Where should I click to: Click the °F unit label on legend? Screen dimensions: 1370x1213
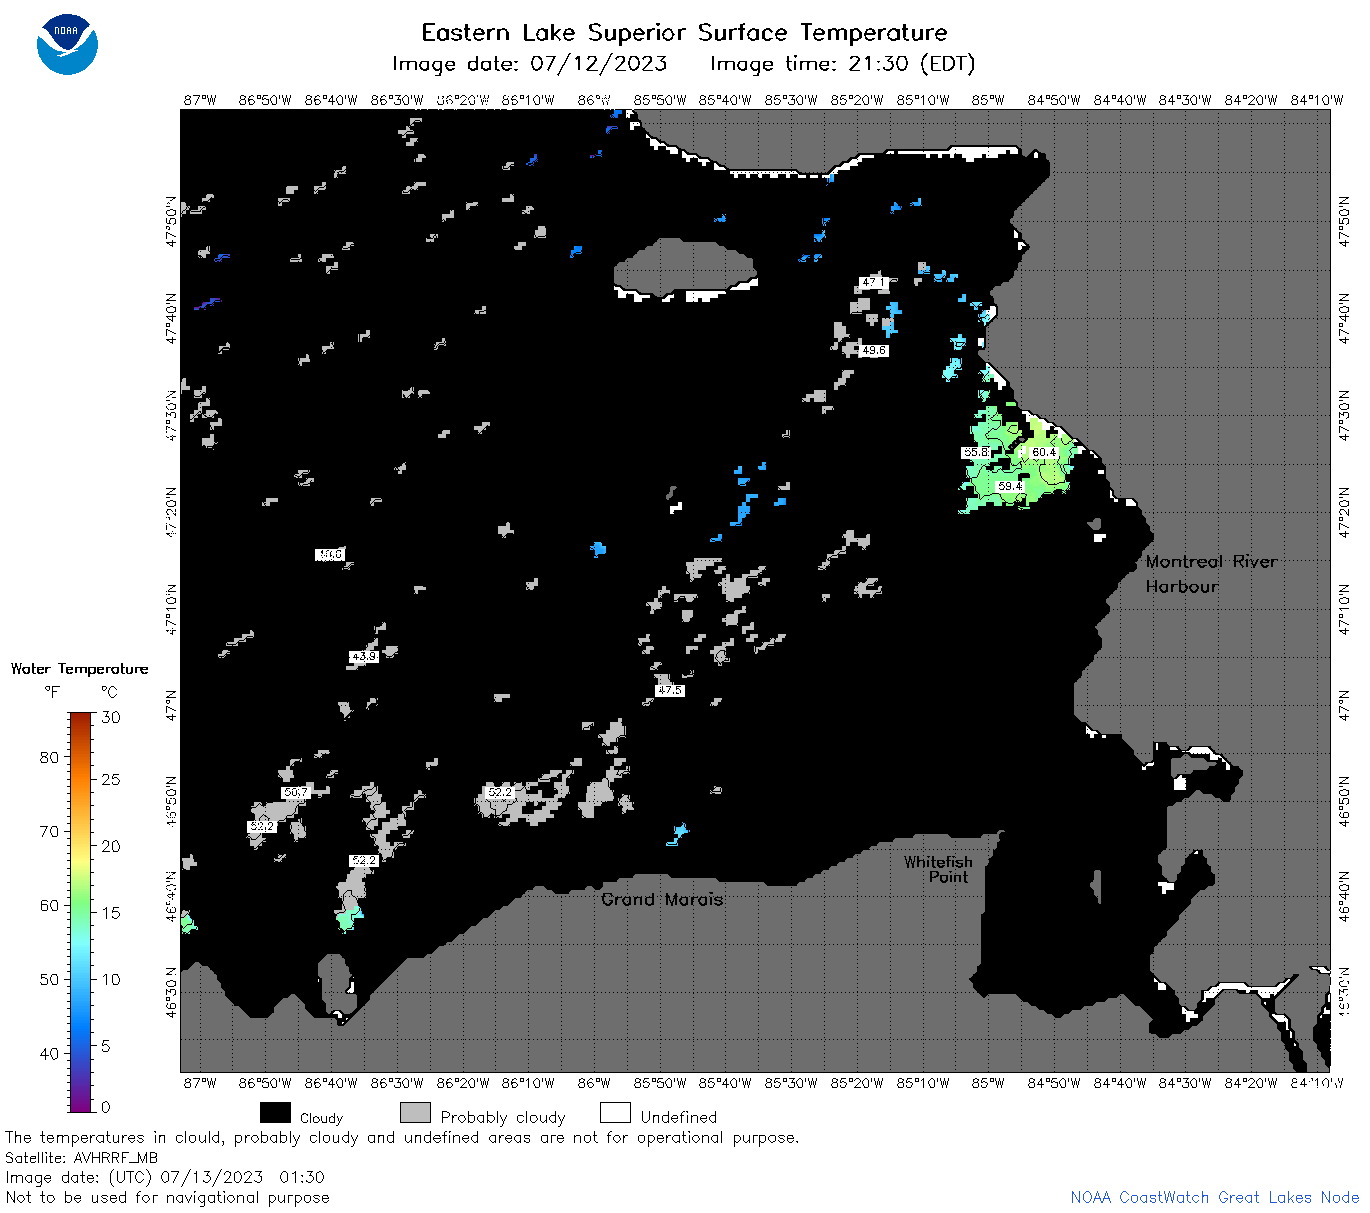[52, 692]
